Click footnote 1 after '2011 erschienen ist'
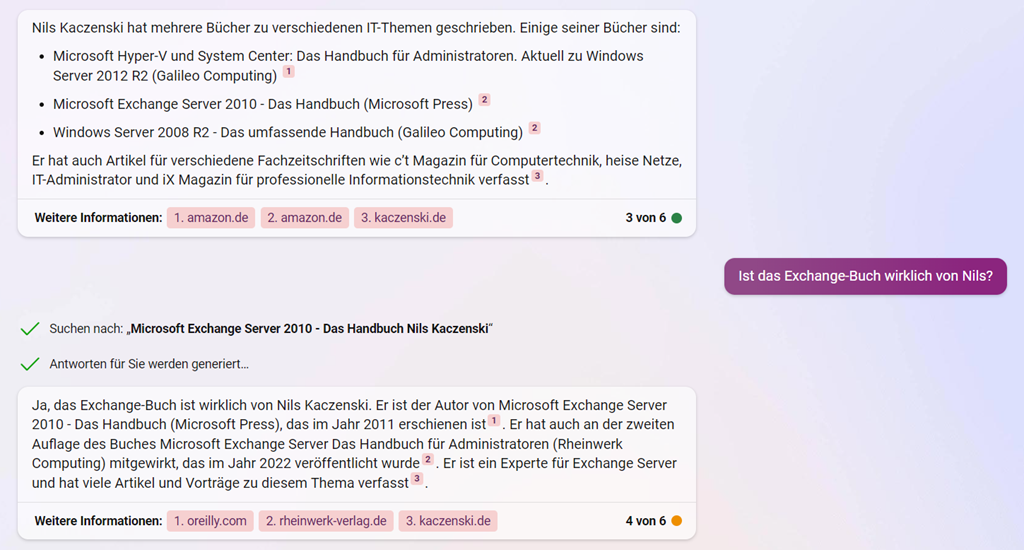Viewport: 1024px width, 550px height. 494,420
